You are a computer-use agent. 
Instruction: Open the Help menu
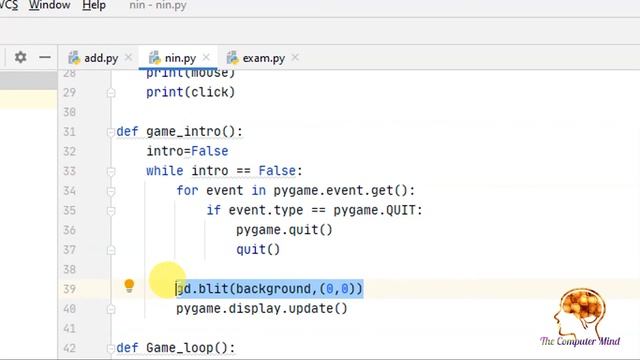pyautogui.click(x=94, y=5)
